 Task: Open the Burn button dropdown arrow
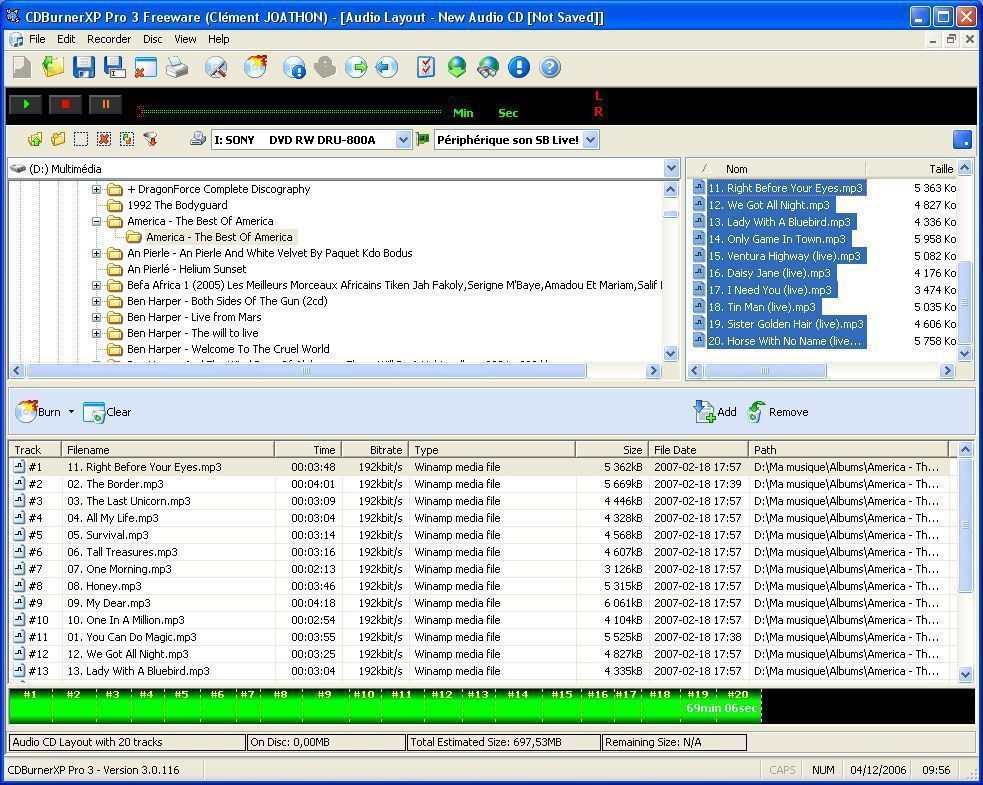coord(71,412)
